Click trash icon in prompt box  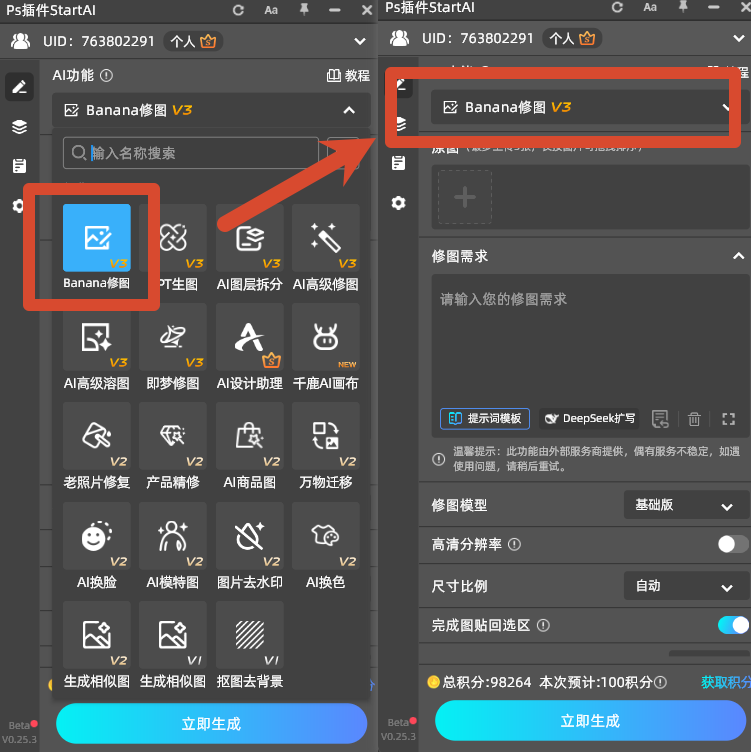(694, 419)
